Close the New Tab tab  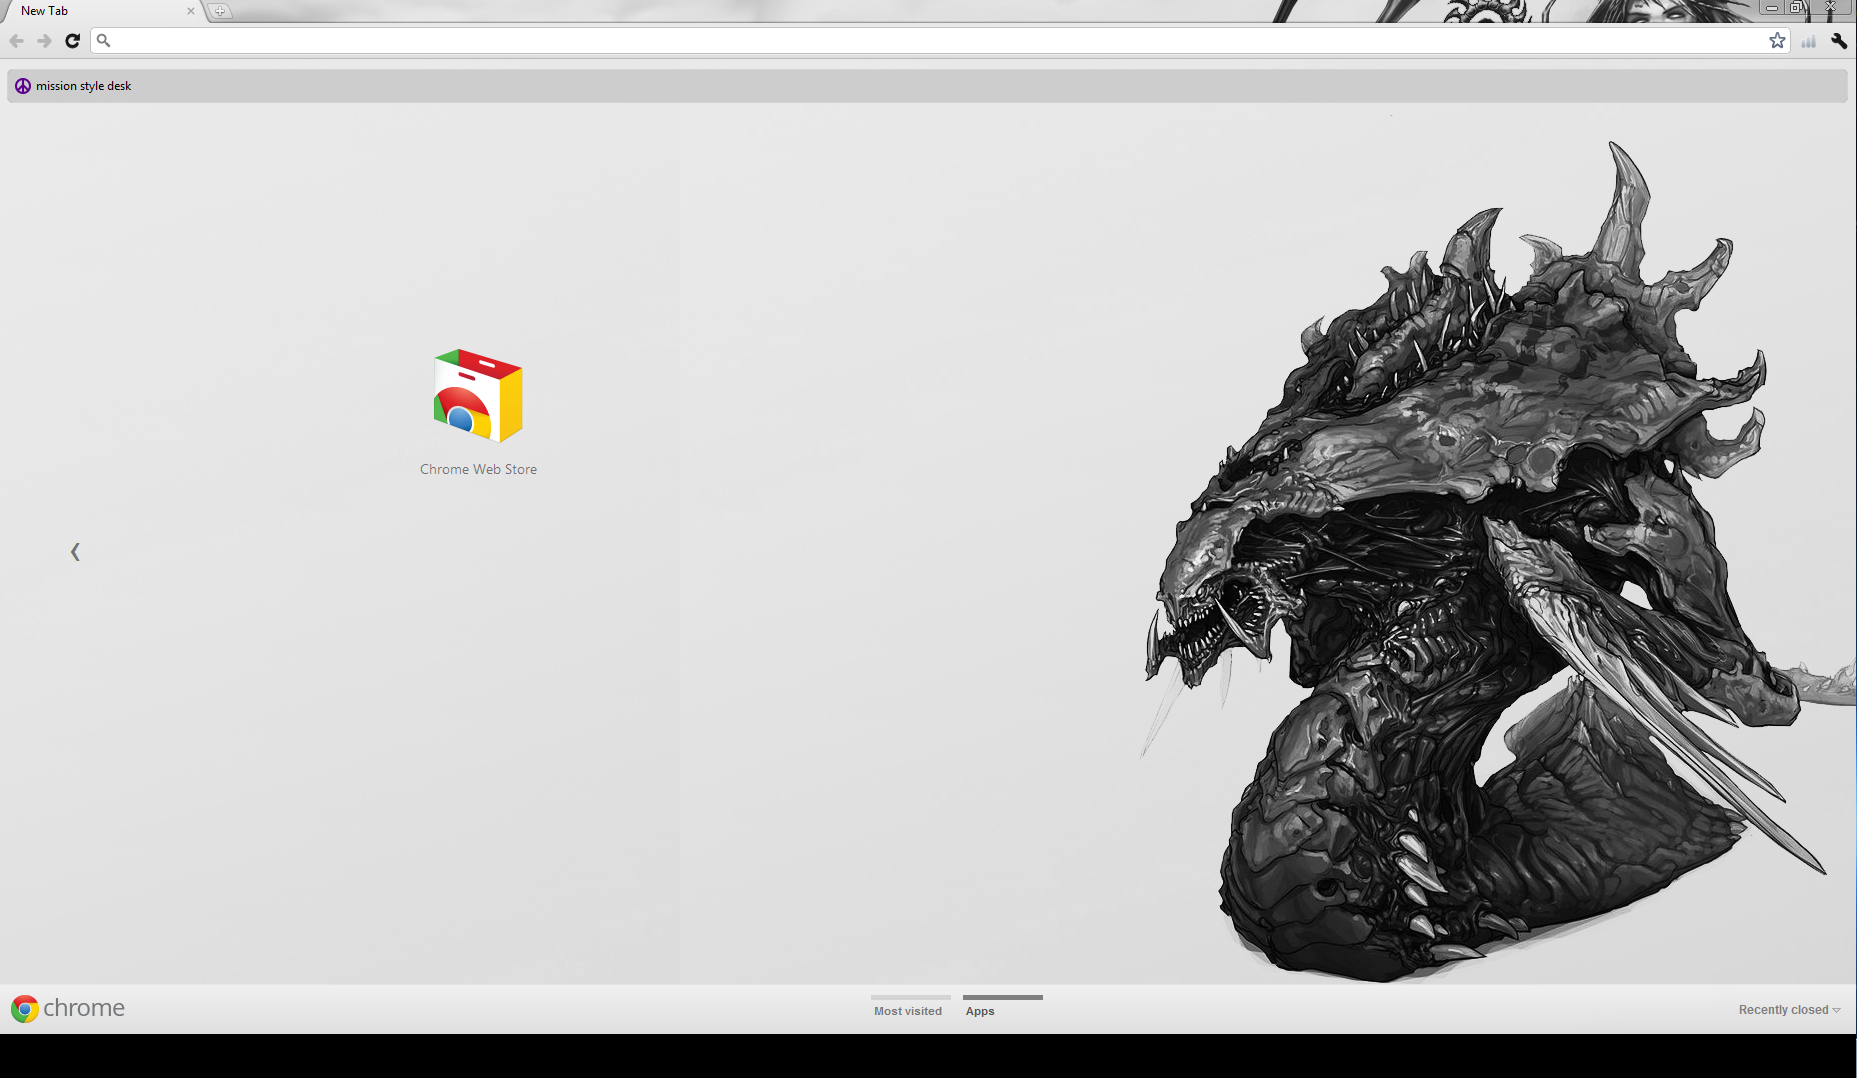point(191,11)
